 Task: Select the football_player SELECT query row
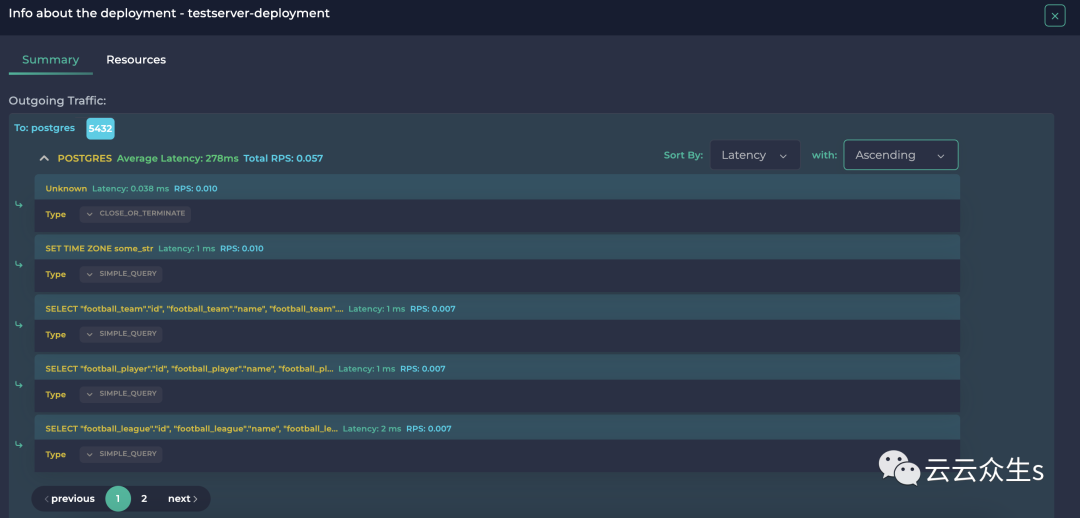click(x=497, y=369)
